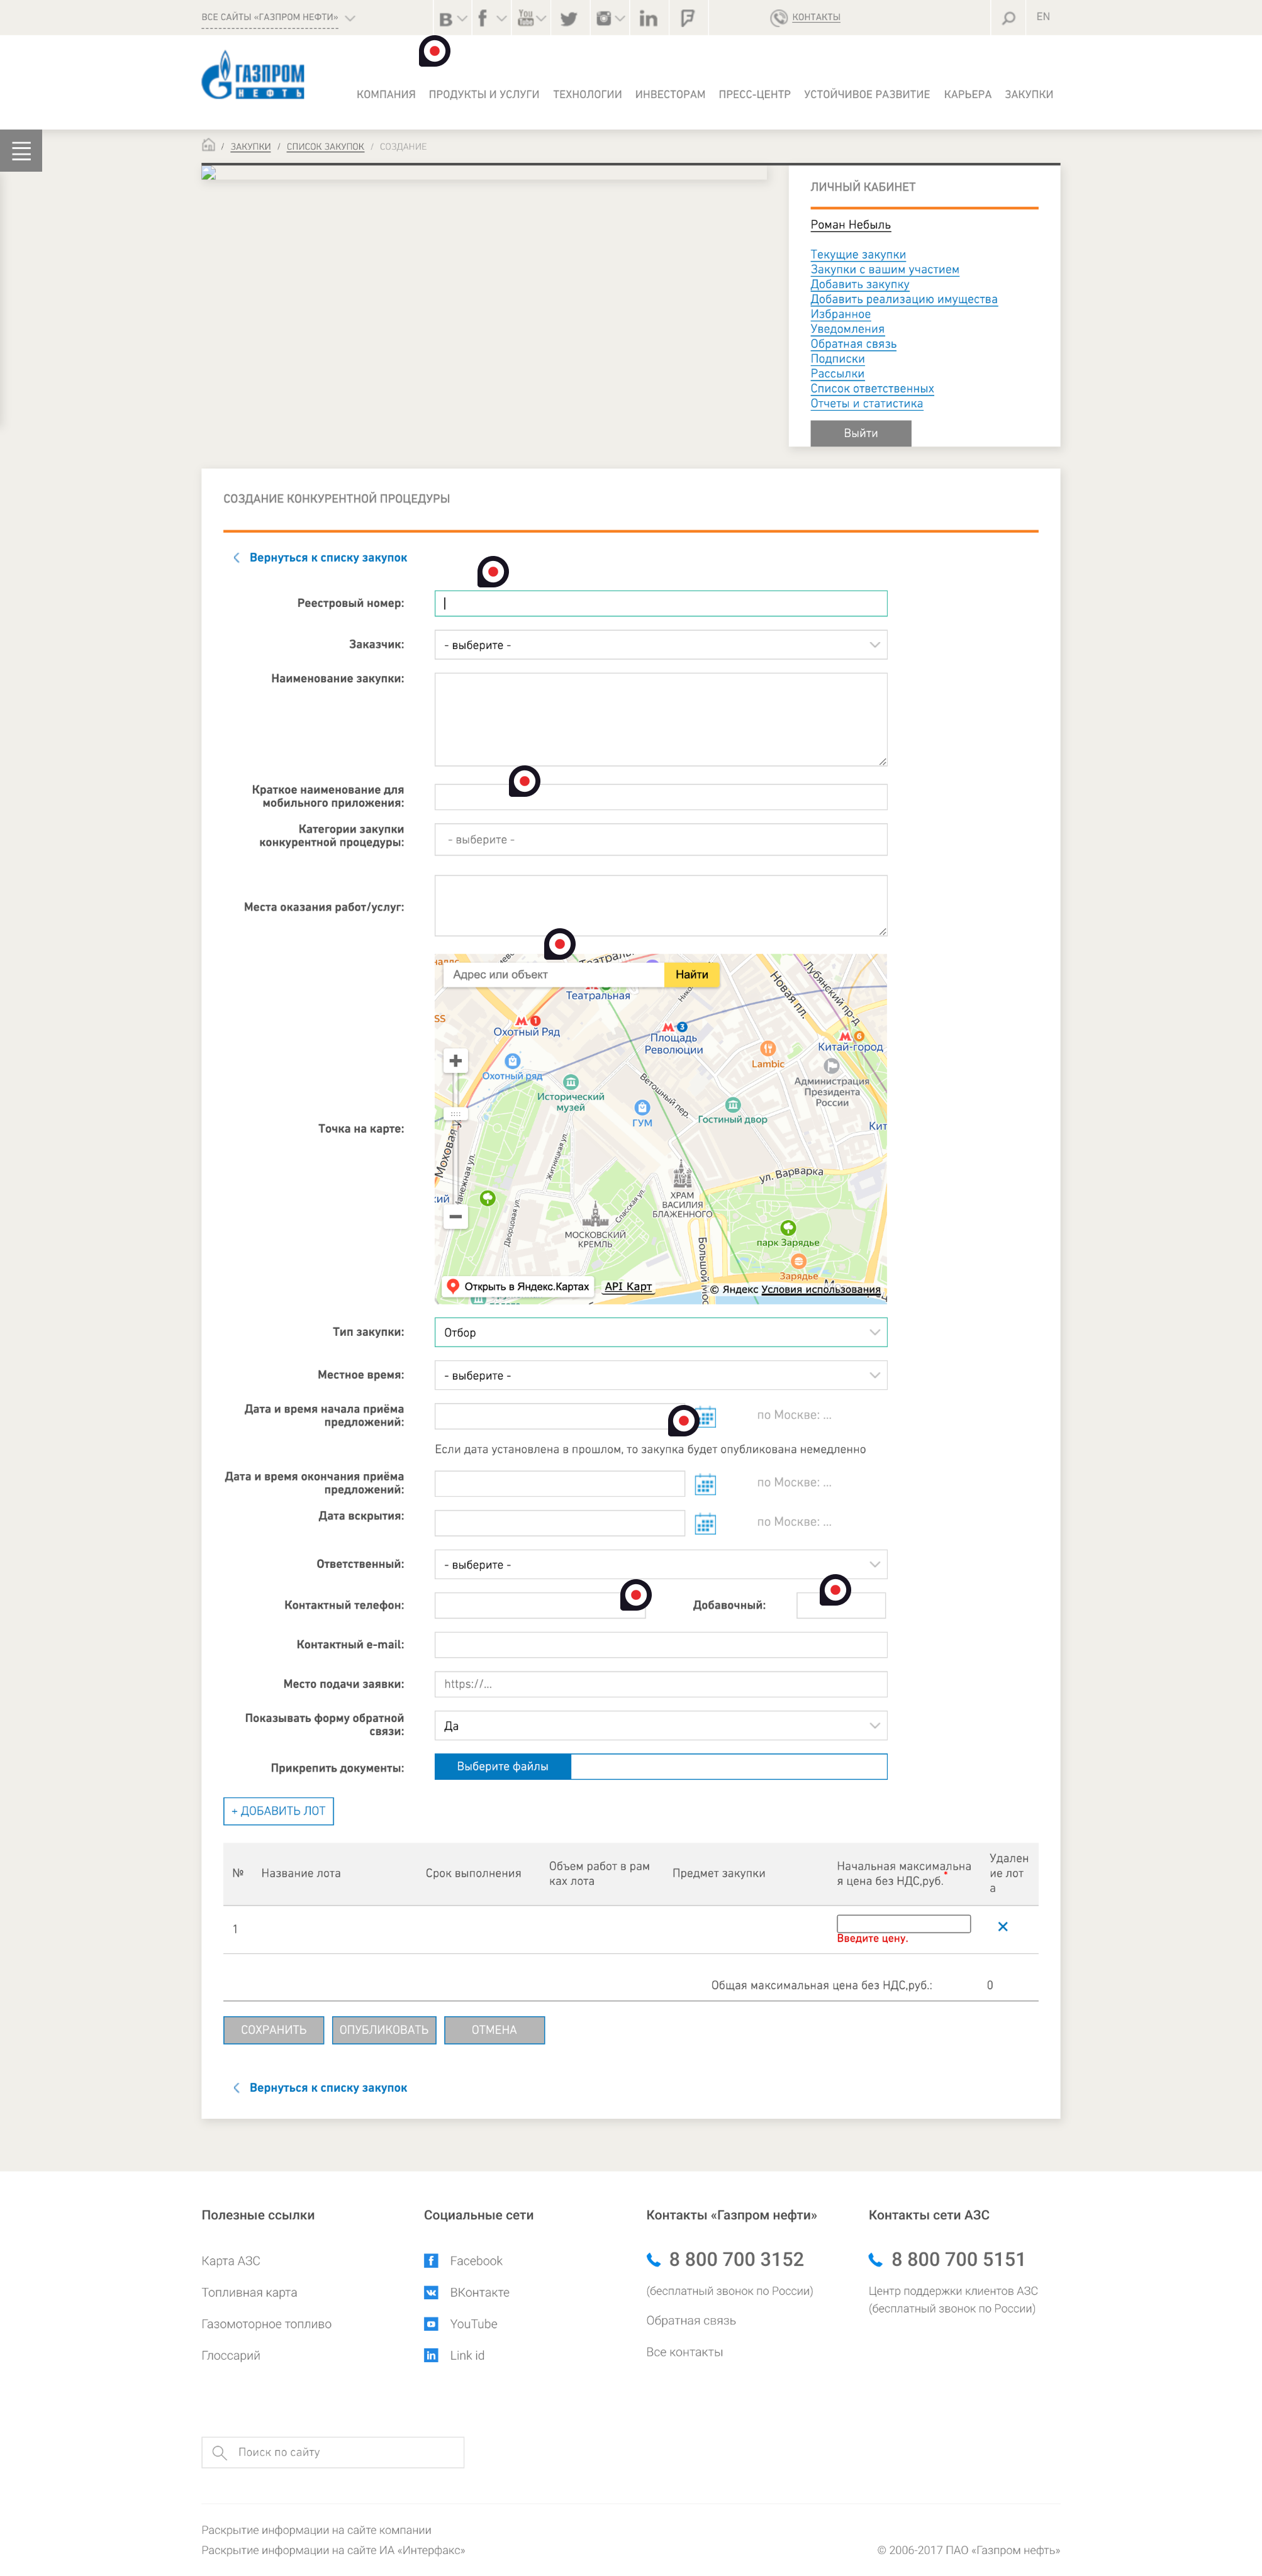The image size is (1262, 2576).
Task: Open the Тип закупки dropdown
Action: click(660, 1332)
